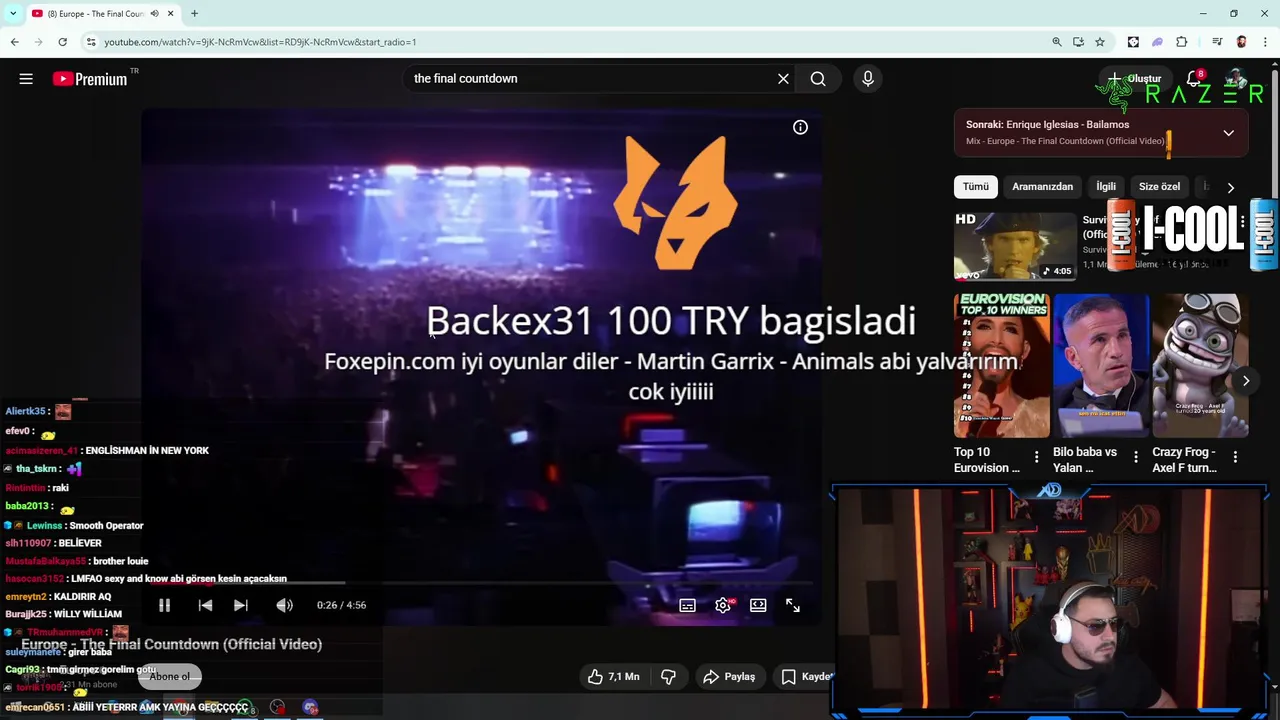1280x720 pixels.
Task: Reload the current page
Action: tap(62, 42)
